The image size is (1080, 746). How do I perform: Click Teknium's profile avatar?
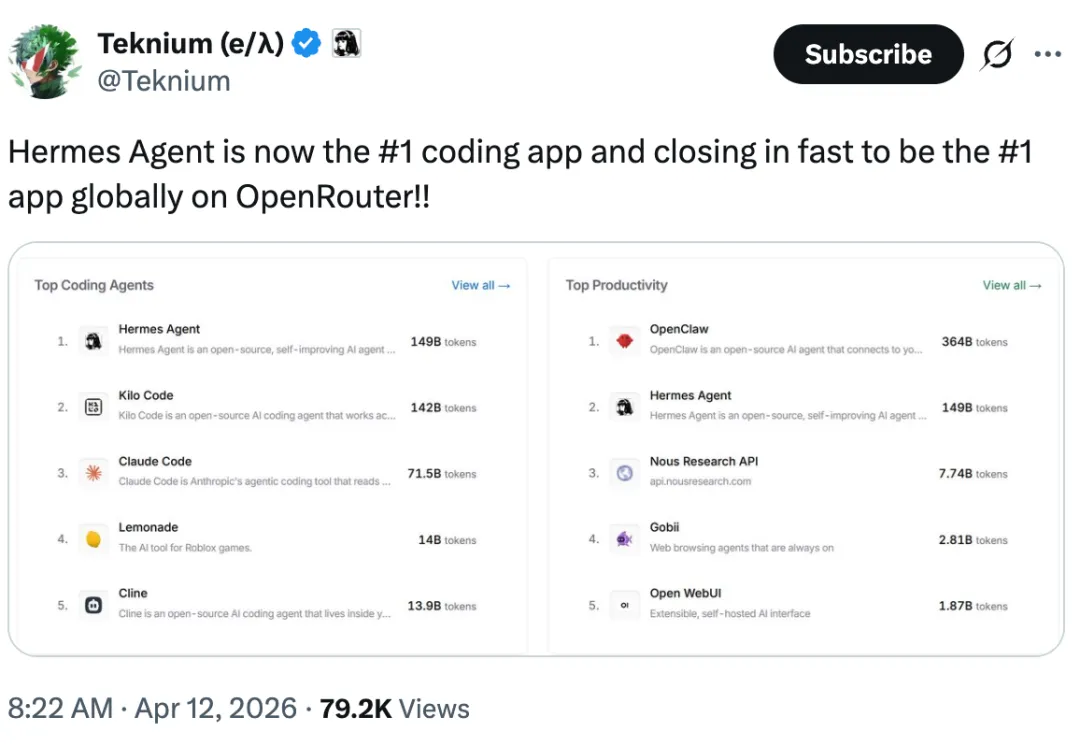pyautogui.click(x=45, y=62)
